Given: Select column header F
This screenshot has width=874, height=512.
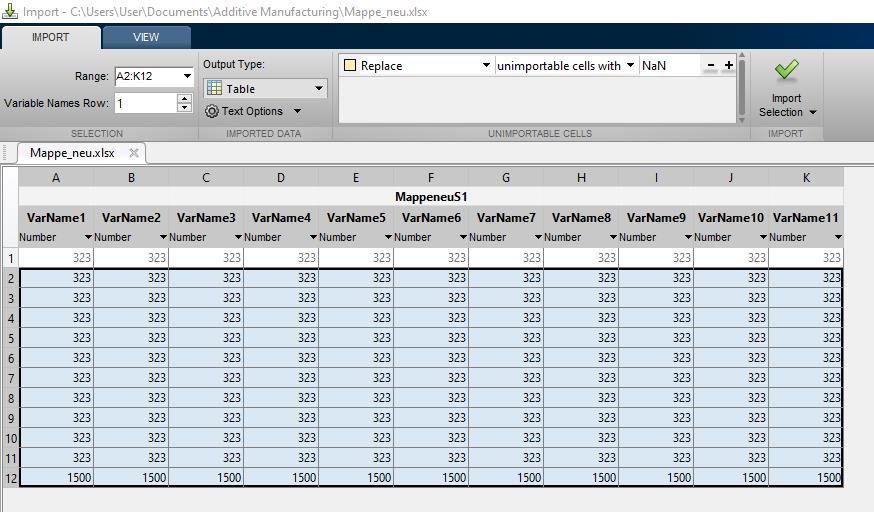Looking at the screenshot, I should [431, 178].
